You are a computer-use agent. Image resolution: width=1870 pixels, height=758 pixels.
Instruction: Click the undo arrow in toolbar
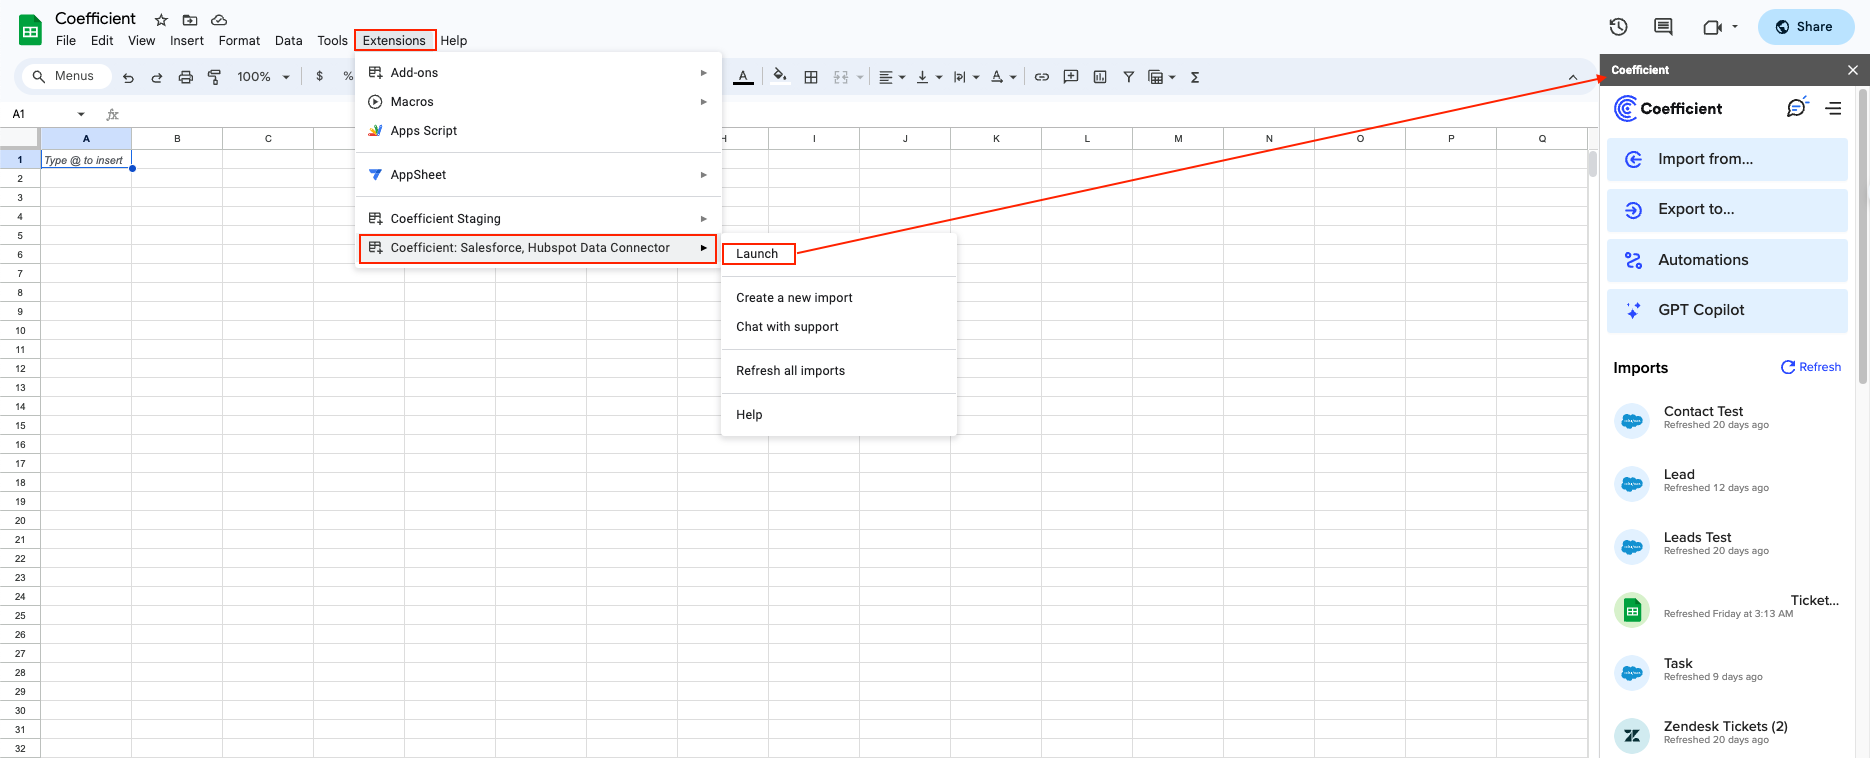128,77
